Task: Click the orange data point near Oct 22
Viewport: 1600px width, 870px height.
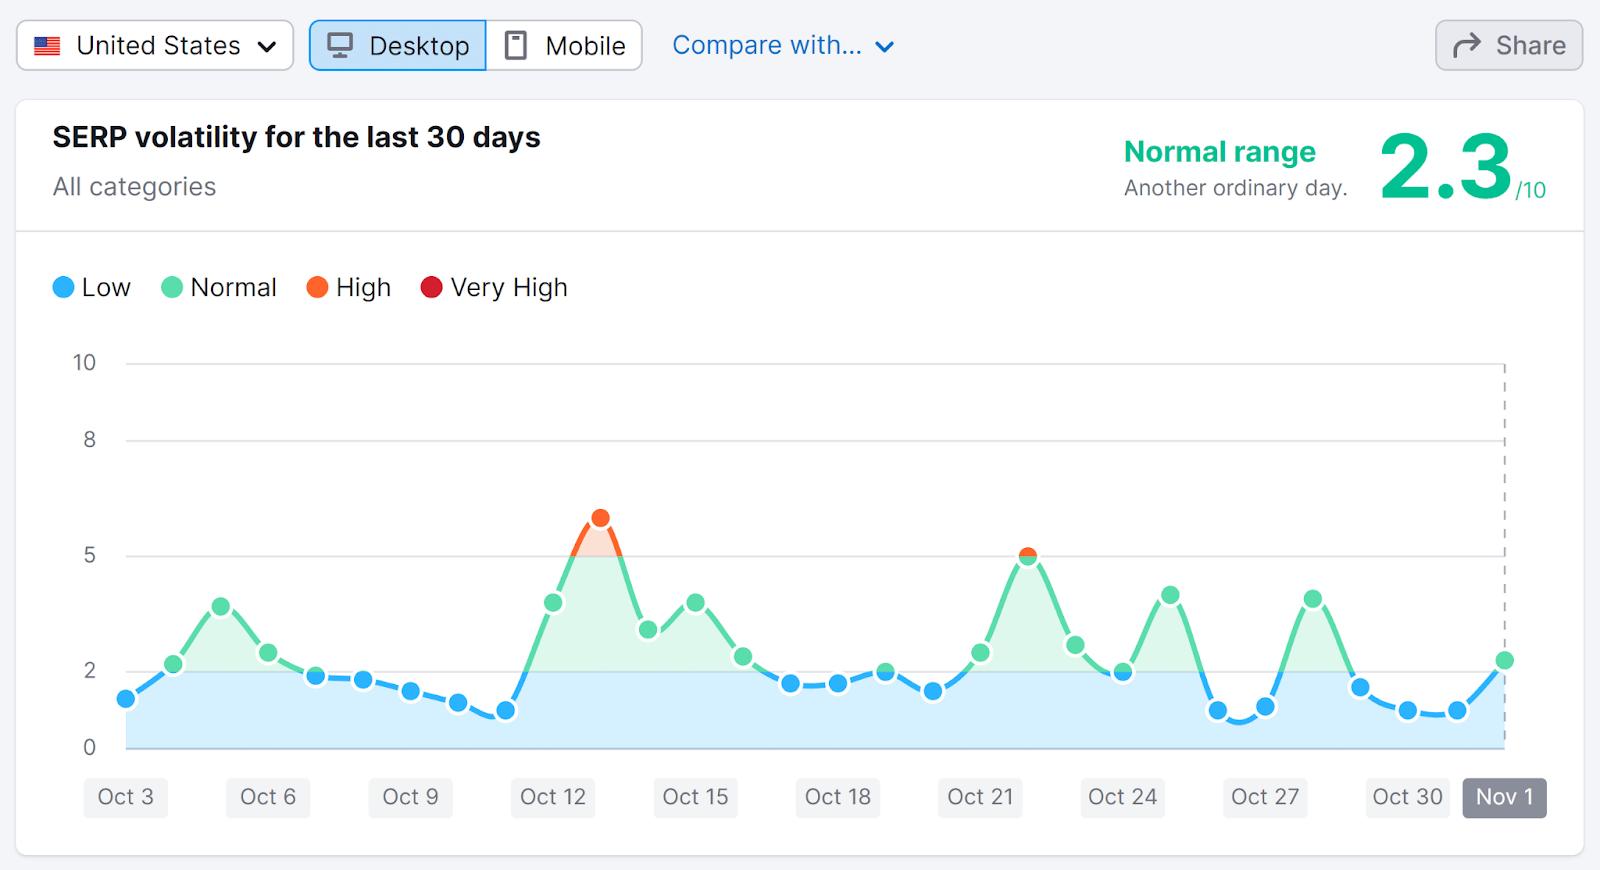Action: [1028, 556]
